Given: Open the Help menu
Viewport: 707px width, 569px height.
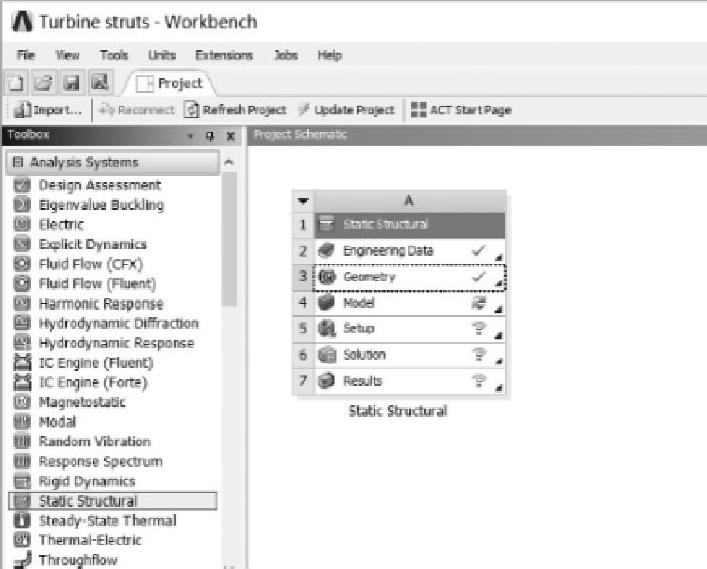Looking at the screenshot, I should (330, 55).
